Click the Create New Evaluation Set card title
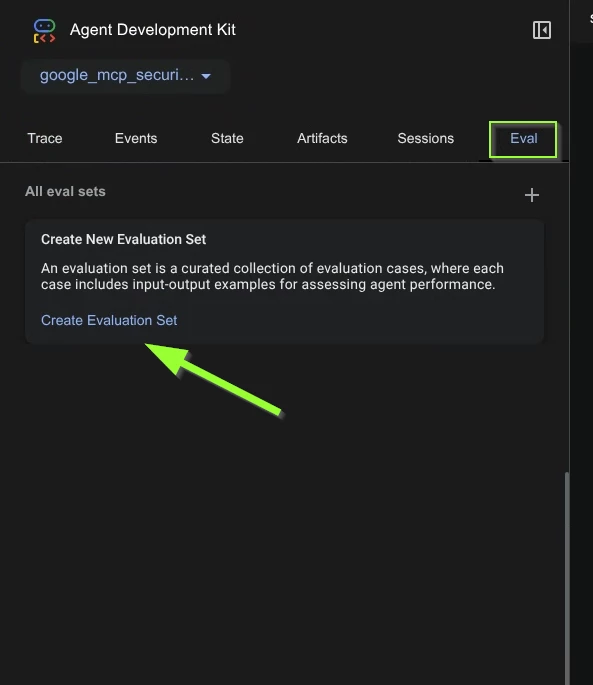The height and width of the screenshot is (685, 593). pos(123,239)
